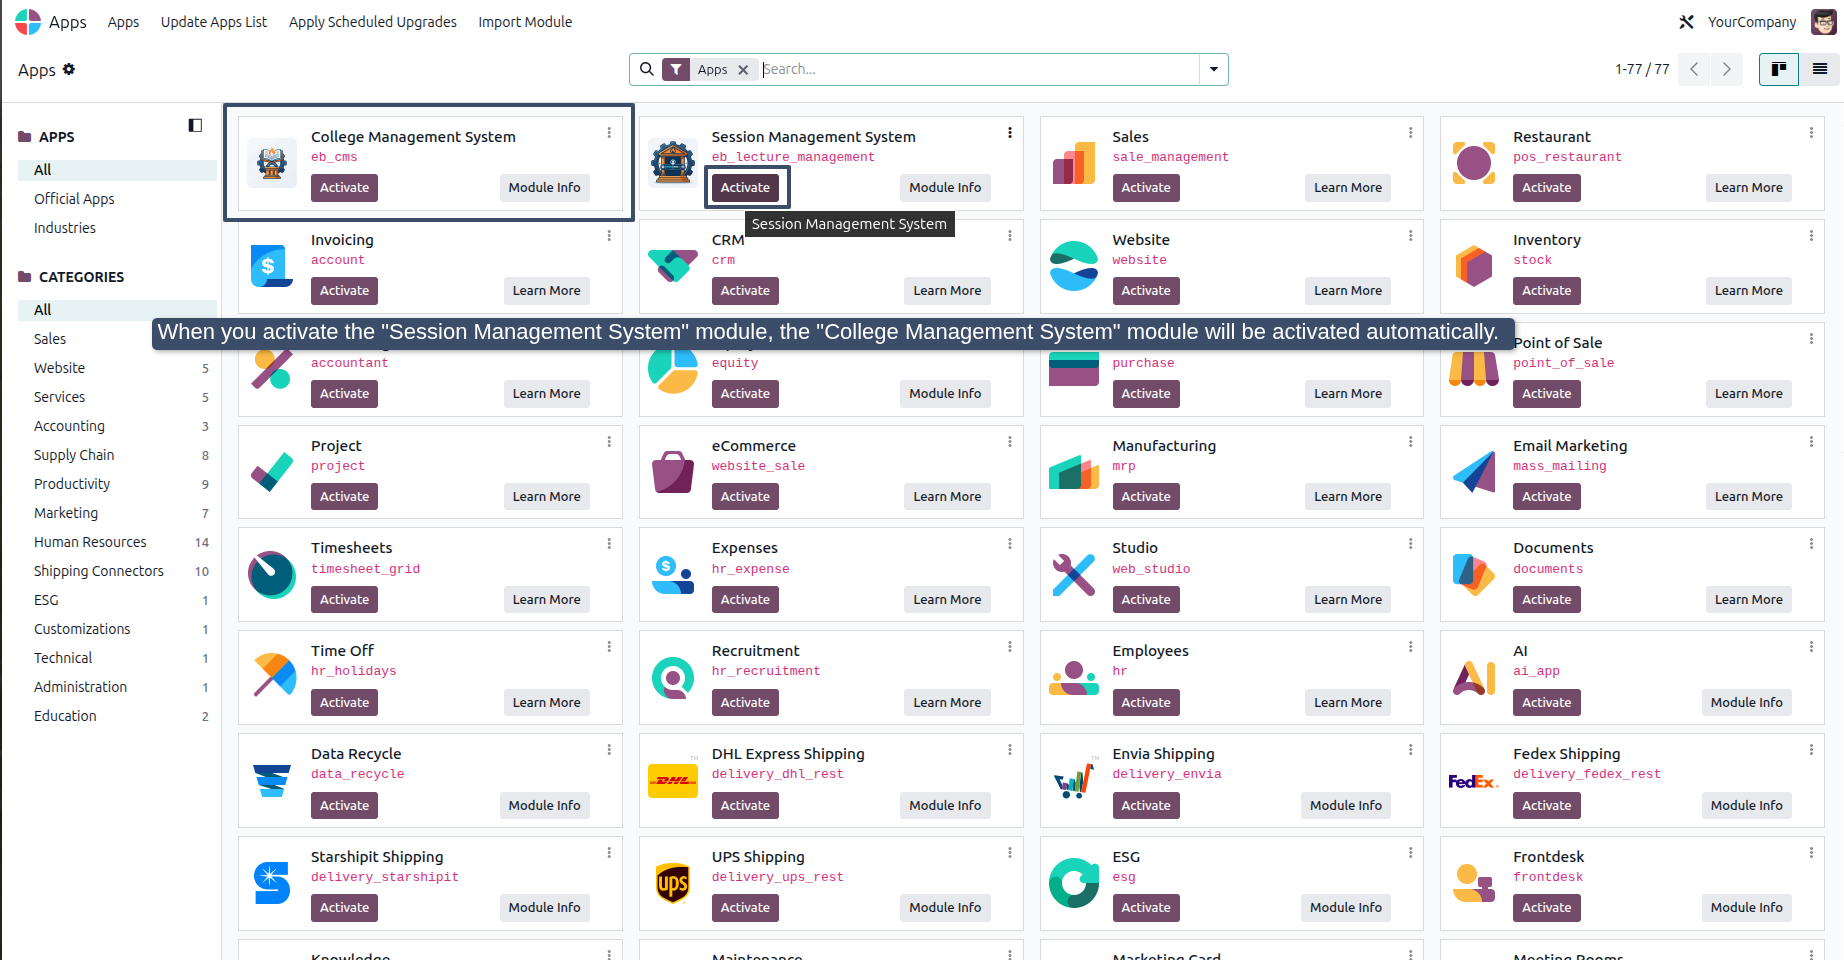Activate the Employees app
The image size is (1844, 960).
point(1146,703)
